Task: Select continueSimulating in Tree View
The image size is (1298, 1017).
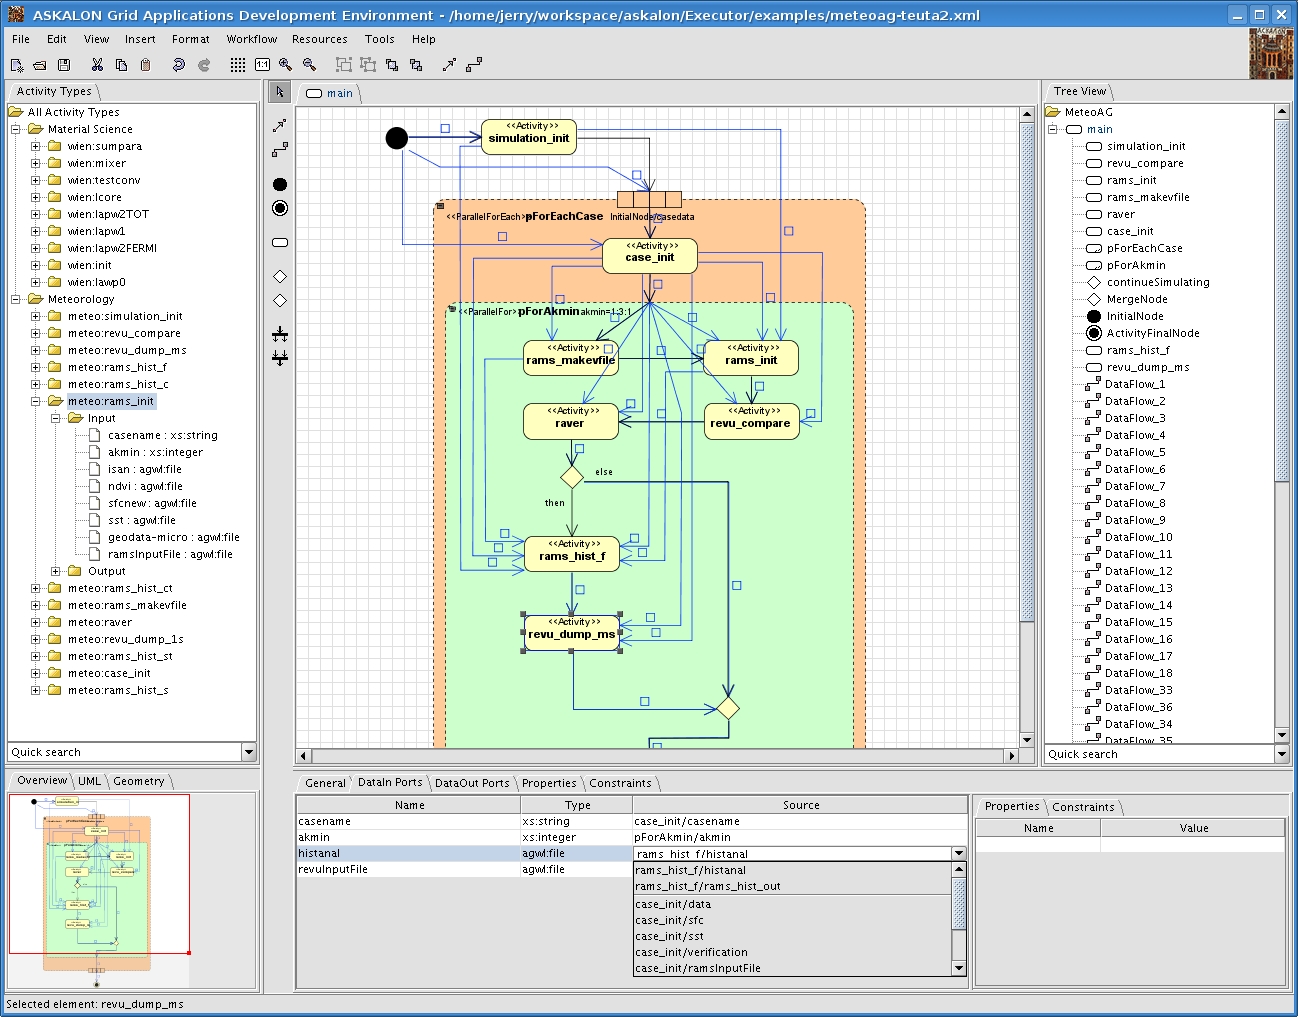Action: pyautogui.click(x=1158, y=282)
